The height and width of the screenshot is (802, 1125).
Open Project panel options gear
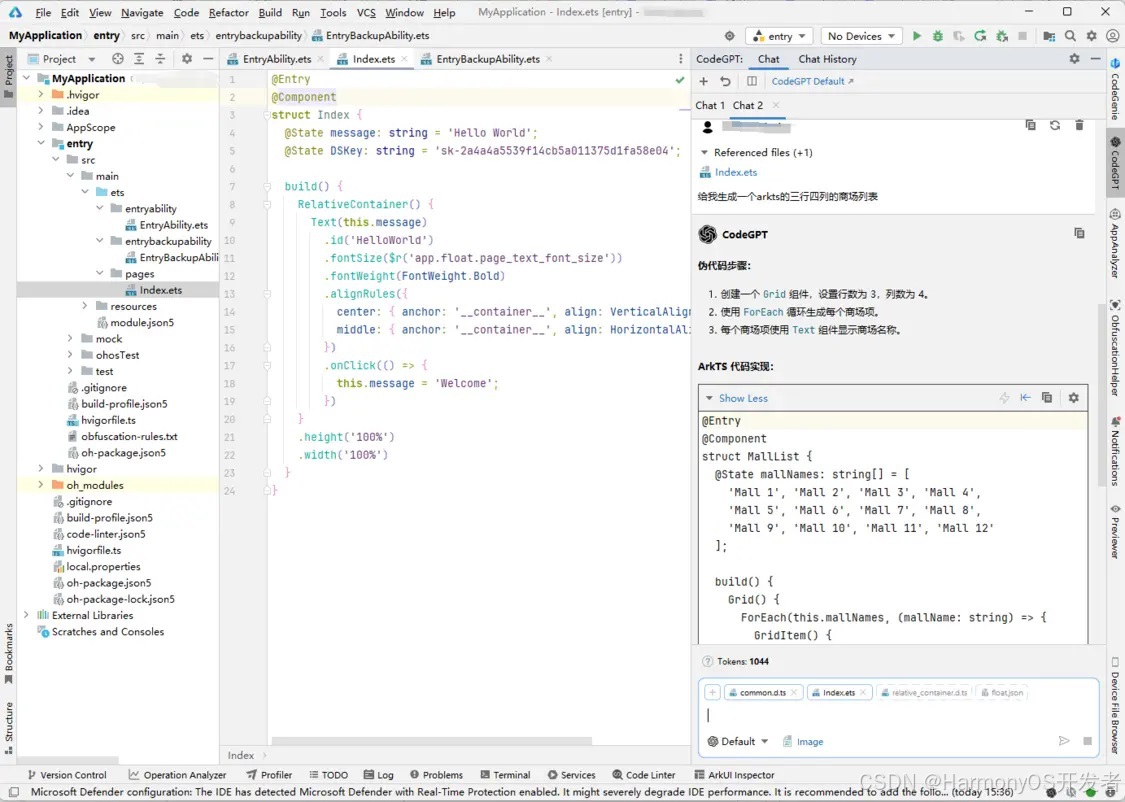187,59
